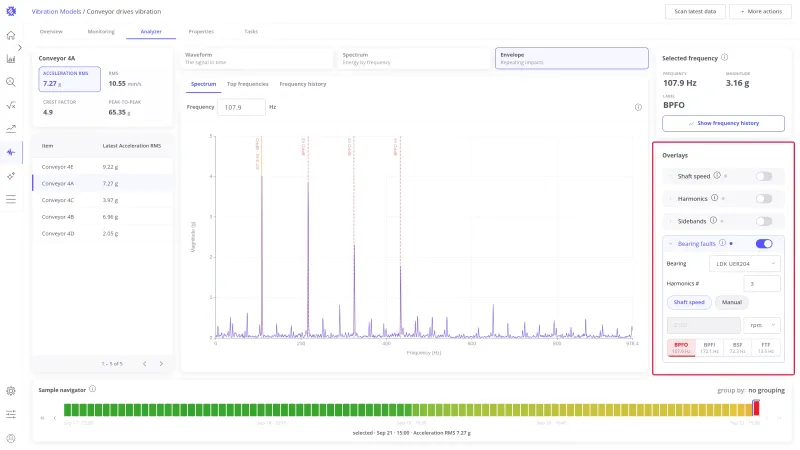
Task: Open the sparkles sidebar icon
Action: (11, 176)
